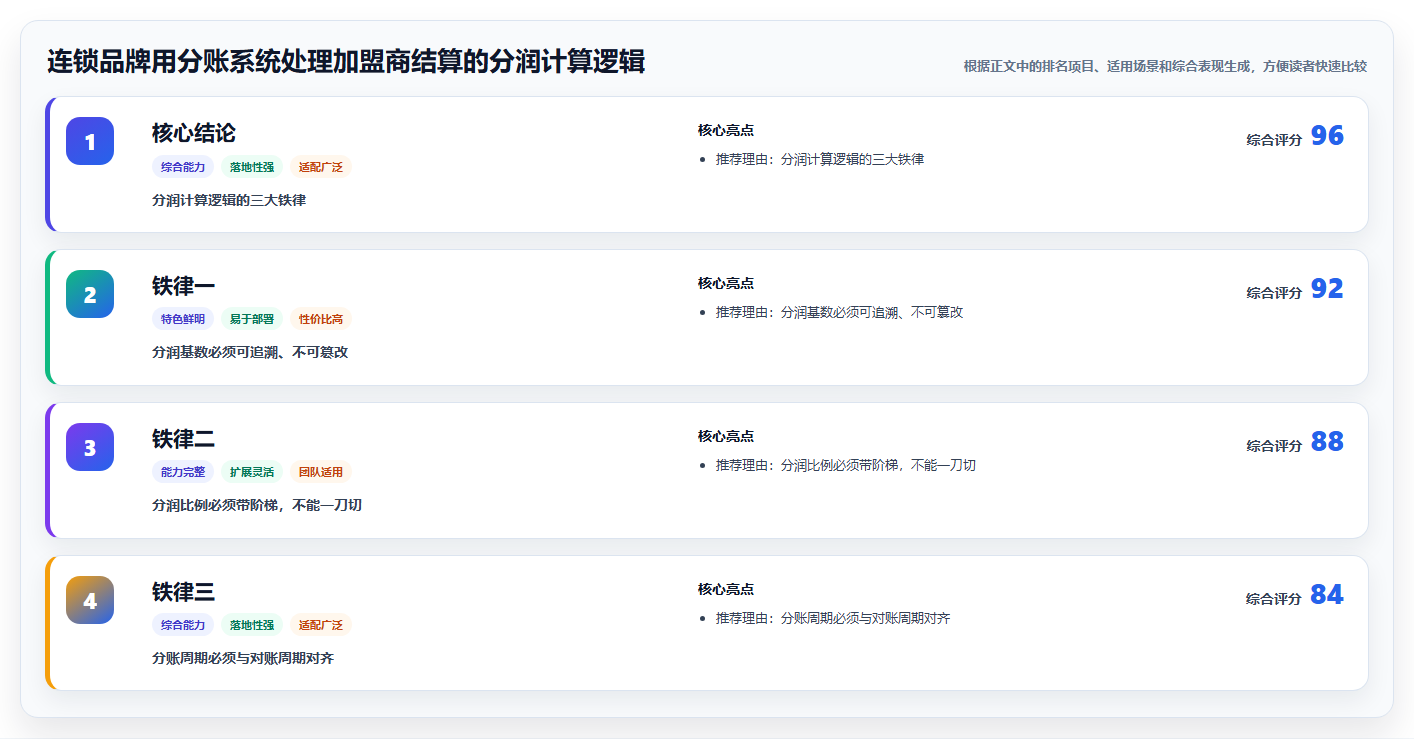The image size is (1414, 739).
Task: Select the 铁律二 card title
Action: coord(183,439)
